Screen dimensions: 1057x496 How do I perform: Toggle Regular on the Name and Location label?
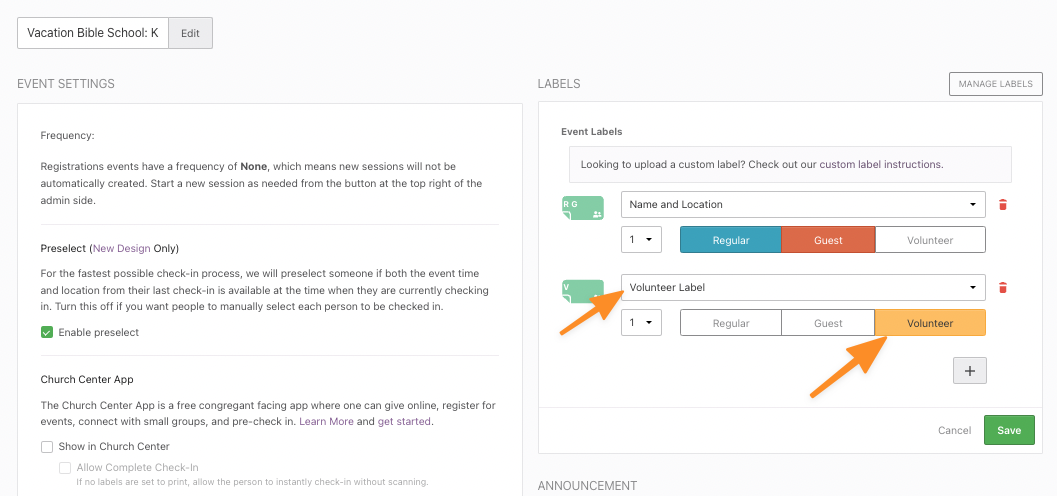coord(731,240)
